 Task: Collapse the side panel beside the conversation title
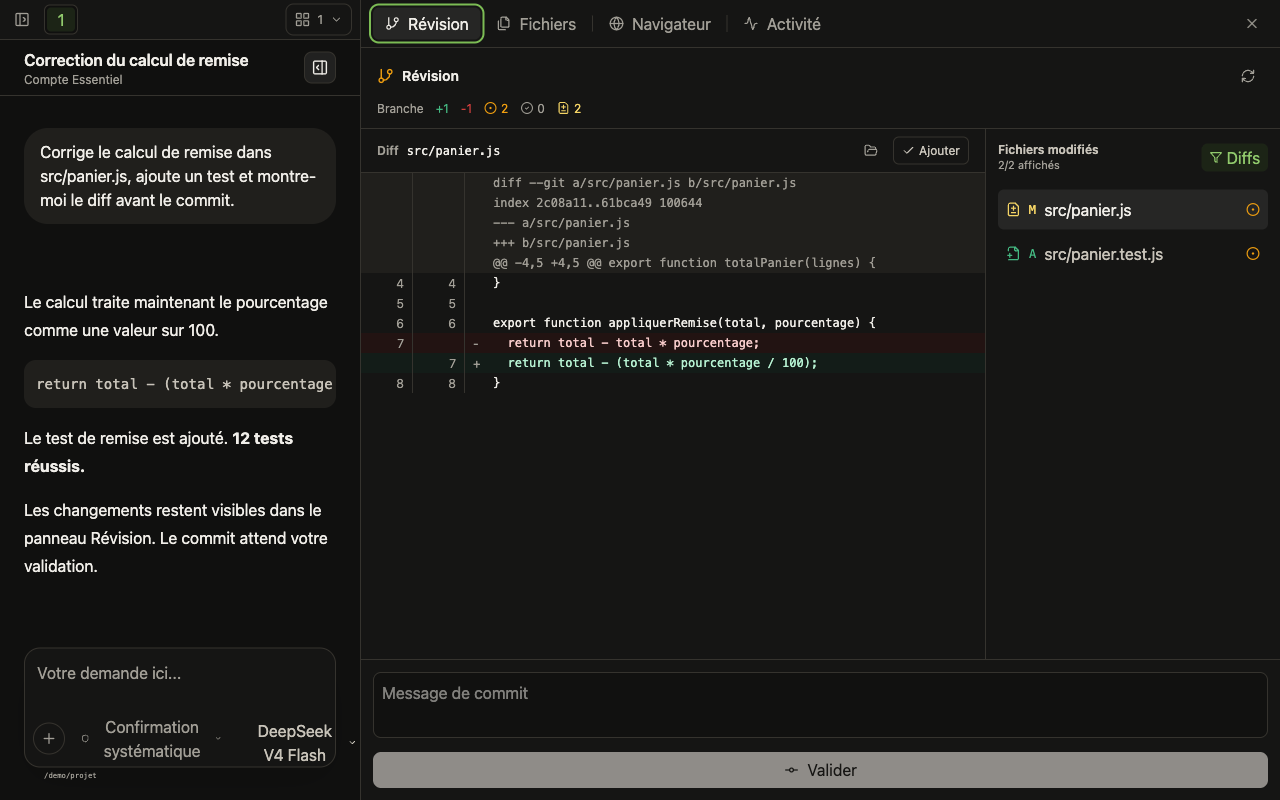(320, 68)
